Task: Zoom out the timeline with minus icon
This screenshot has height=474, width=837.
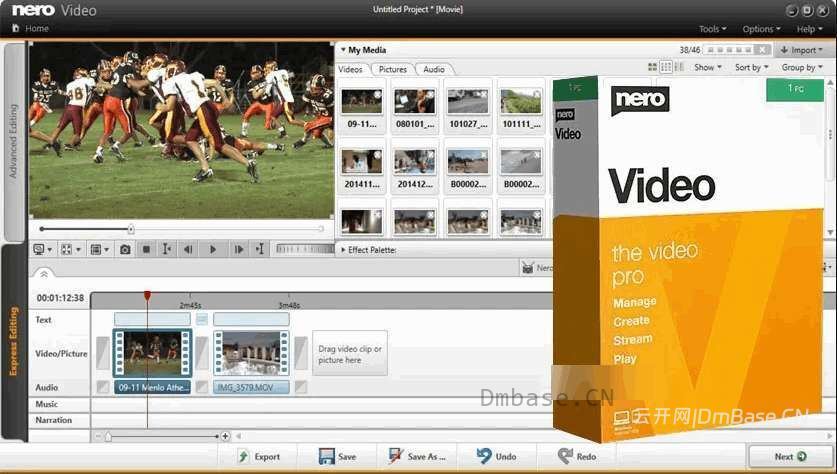Action: [x=98, y=436]
